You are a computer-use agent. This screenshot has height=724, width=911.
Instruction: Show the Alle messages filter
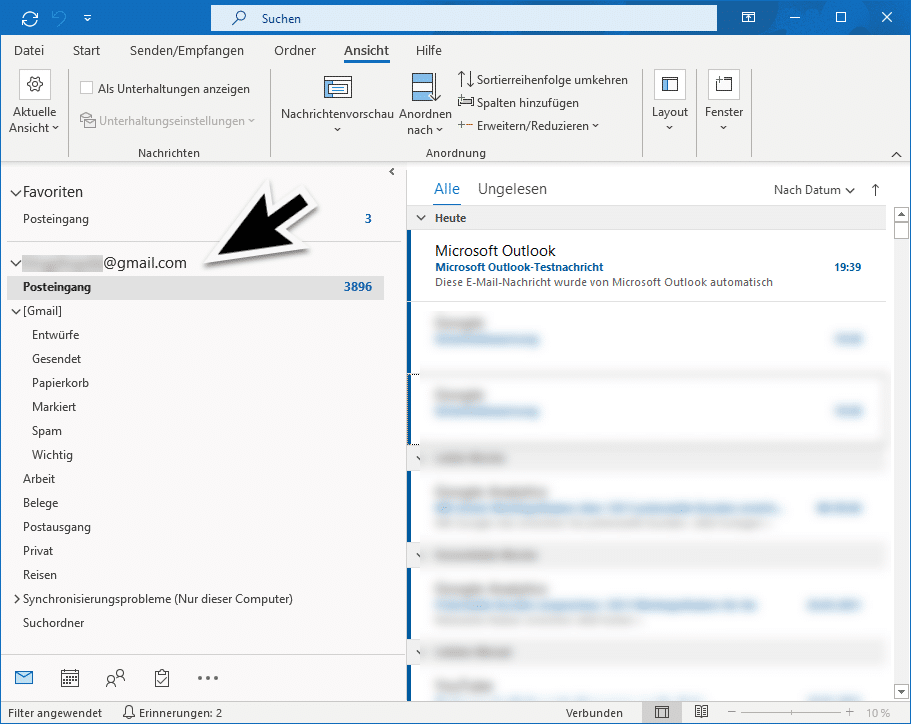click(447, 189)
